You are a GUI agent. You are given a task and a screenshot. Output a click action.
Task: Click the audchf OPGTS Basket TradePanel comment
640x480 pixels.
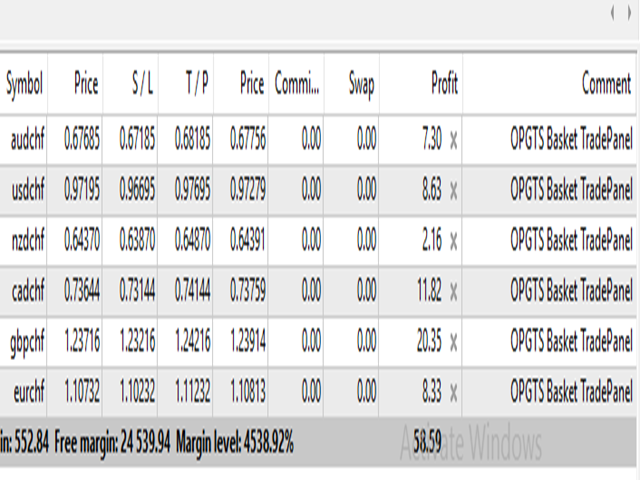coord(571,139)
